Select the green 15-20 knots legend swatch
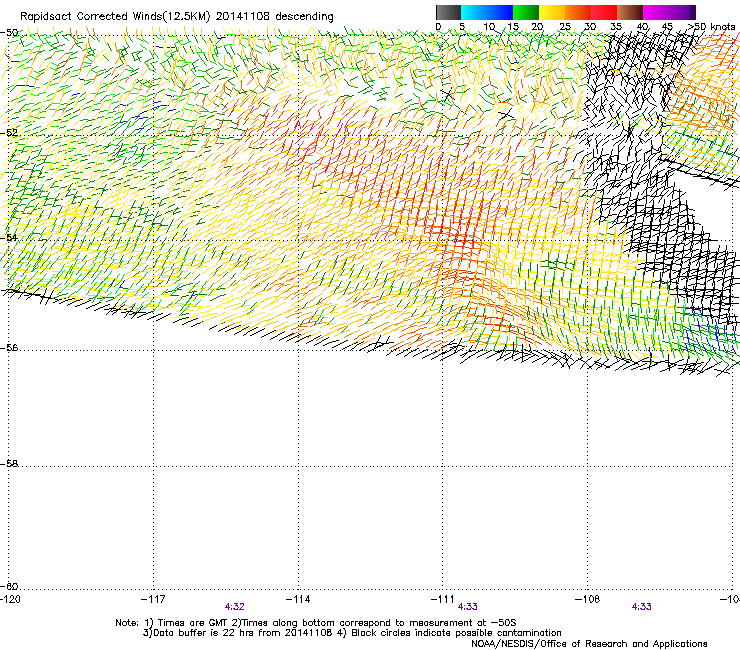Viewport: 740px width, 650px height. tap(526, 12)
